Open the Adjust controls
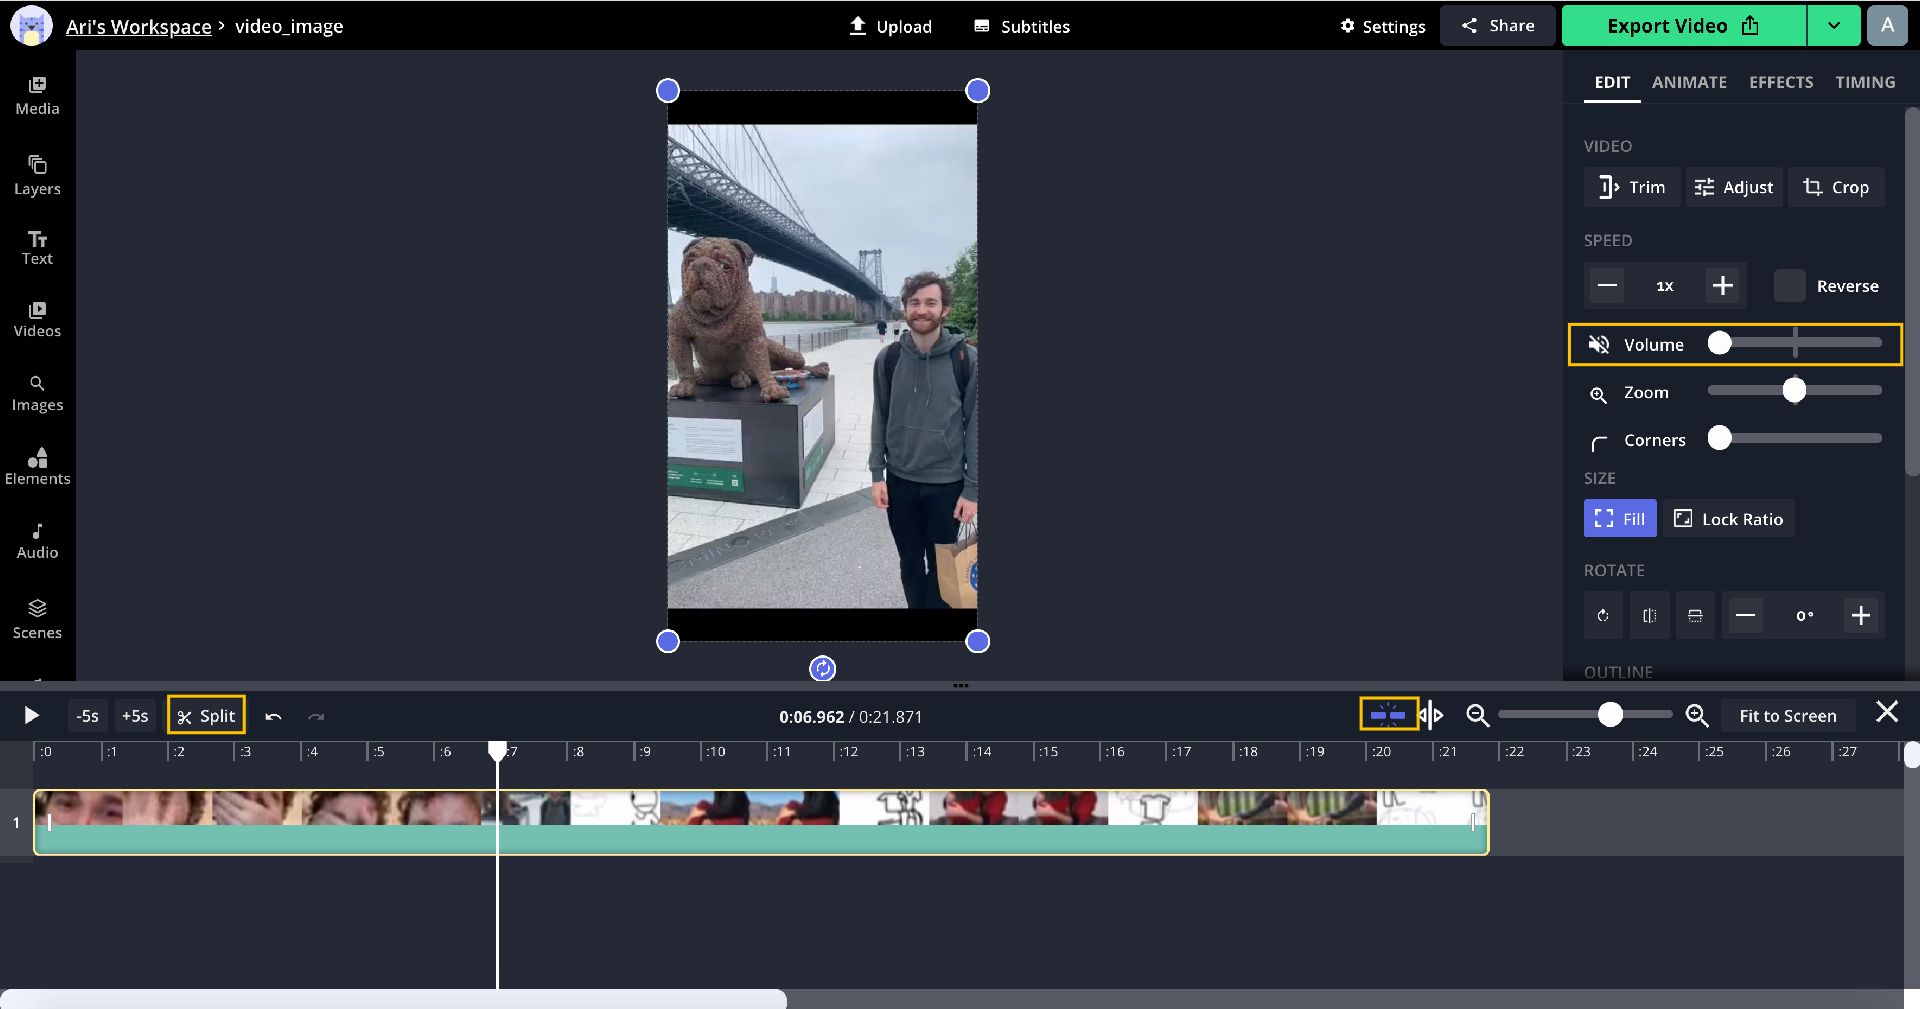This screenshot has height=1009, width=1920. (1734, 187)
